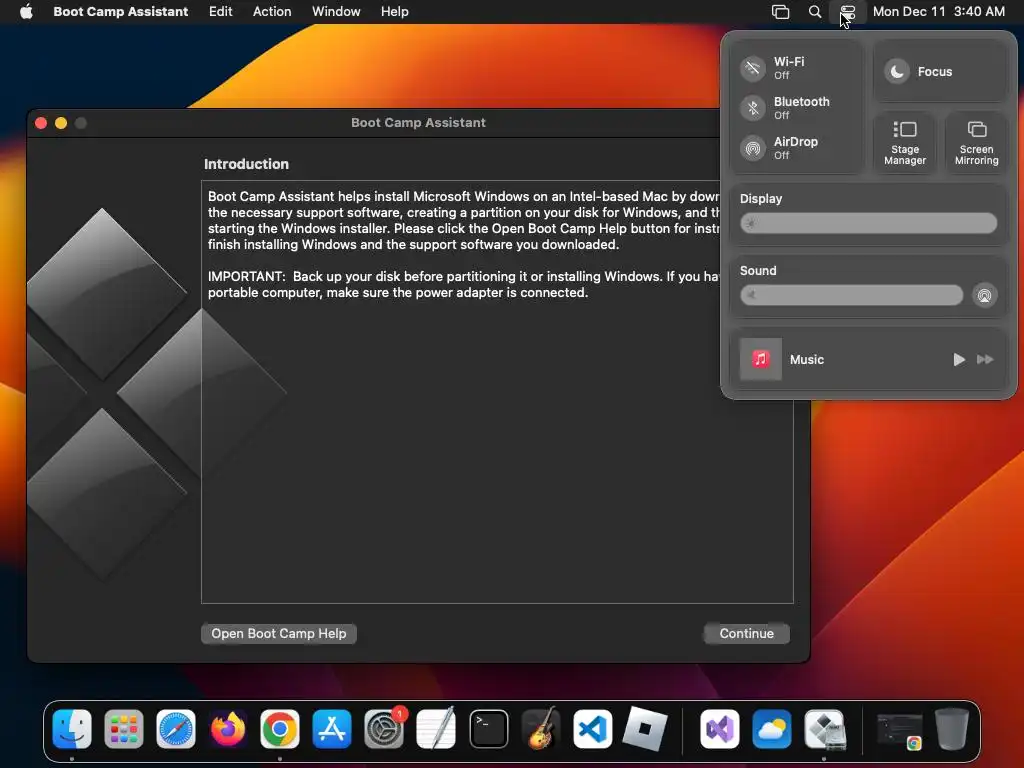The height and width of the screenshot is (768, 1024).
Task: Open the Apple menu
Action: coord(26,12)
